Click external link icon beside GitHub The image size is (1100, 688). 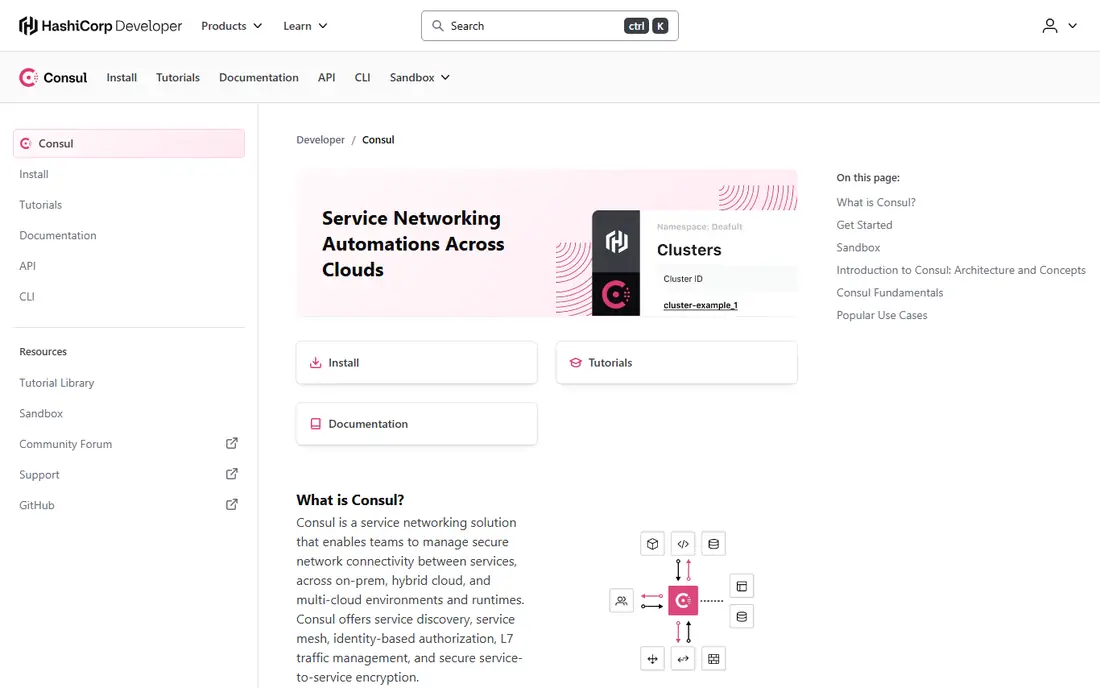232,504
